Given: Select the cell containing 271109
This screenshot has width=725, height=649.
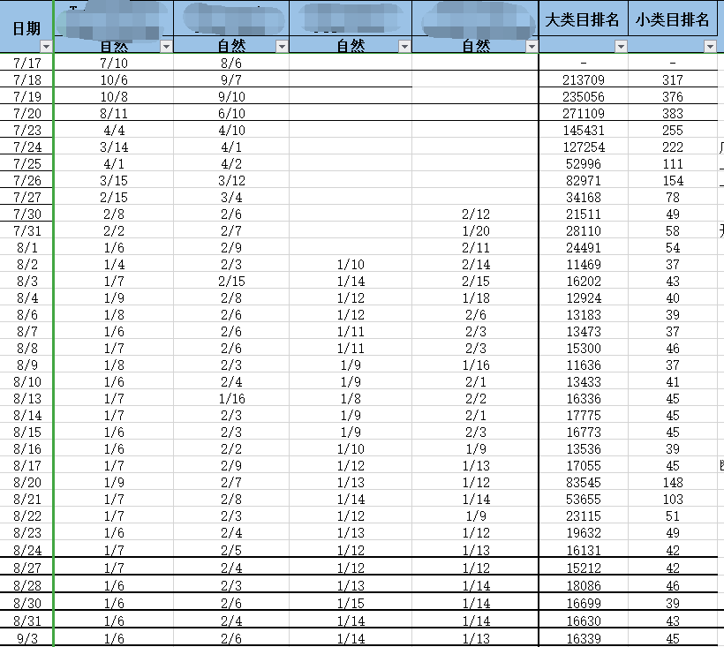Looking at the screenshot, I should coord(583,114).
